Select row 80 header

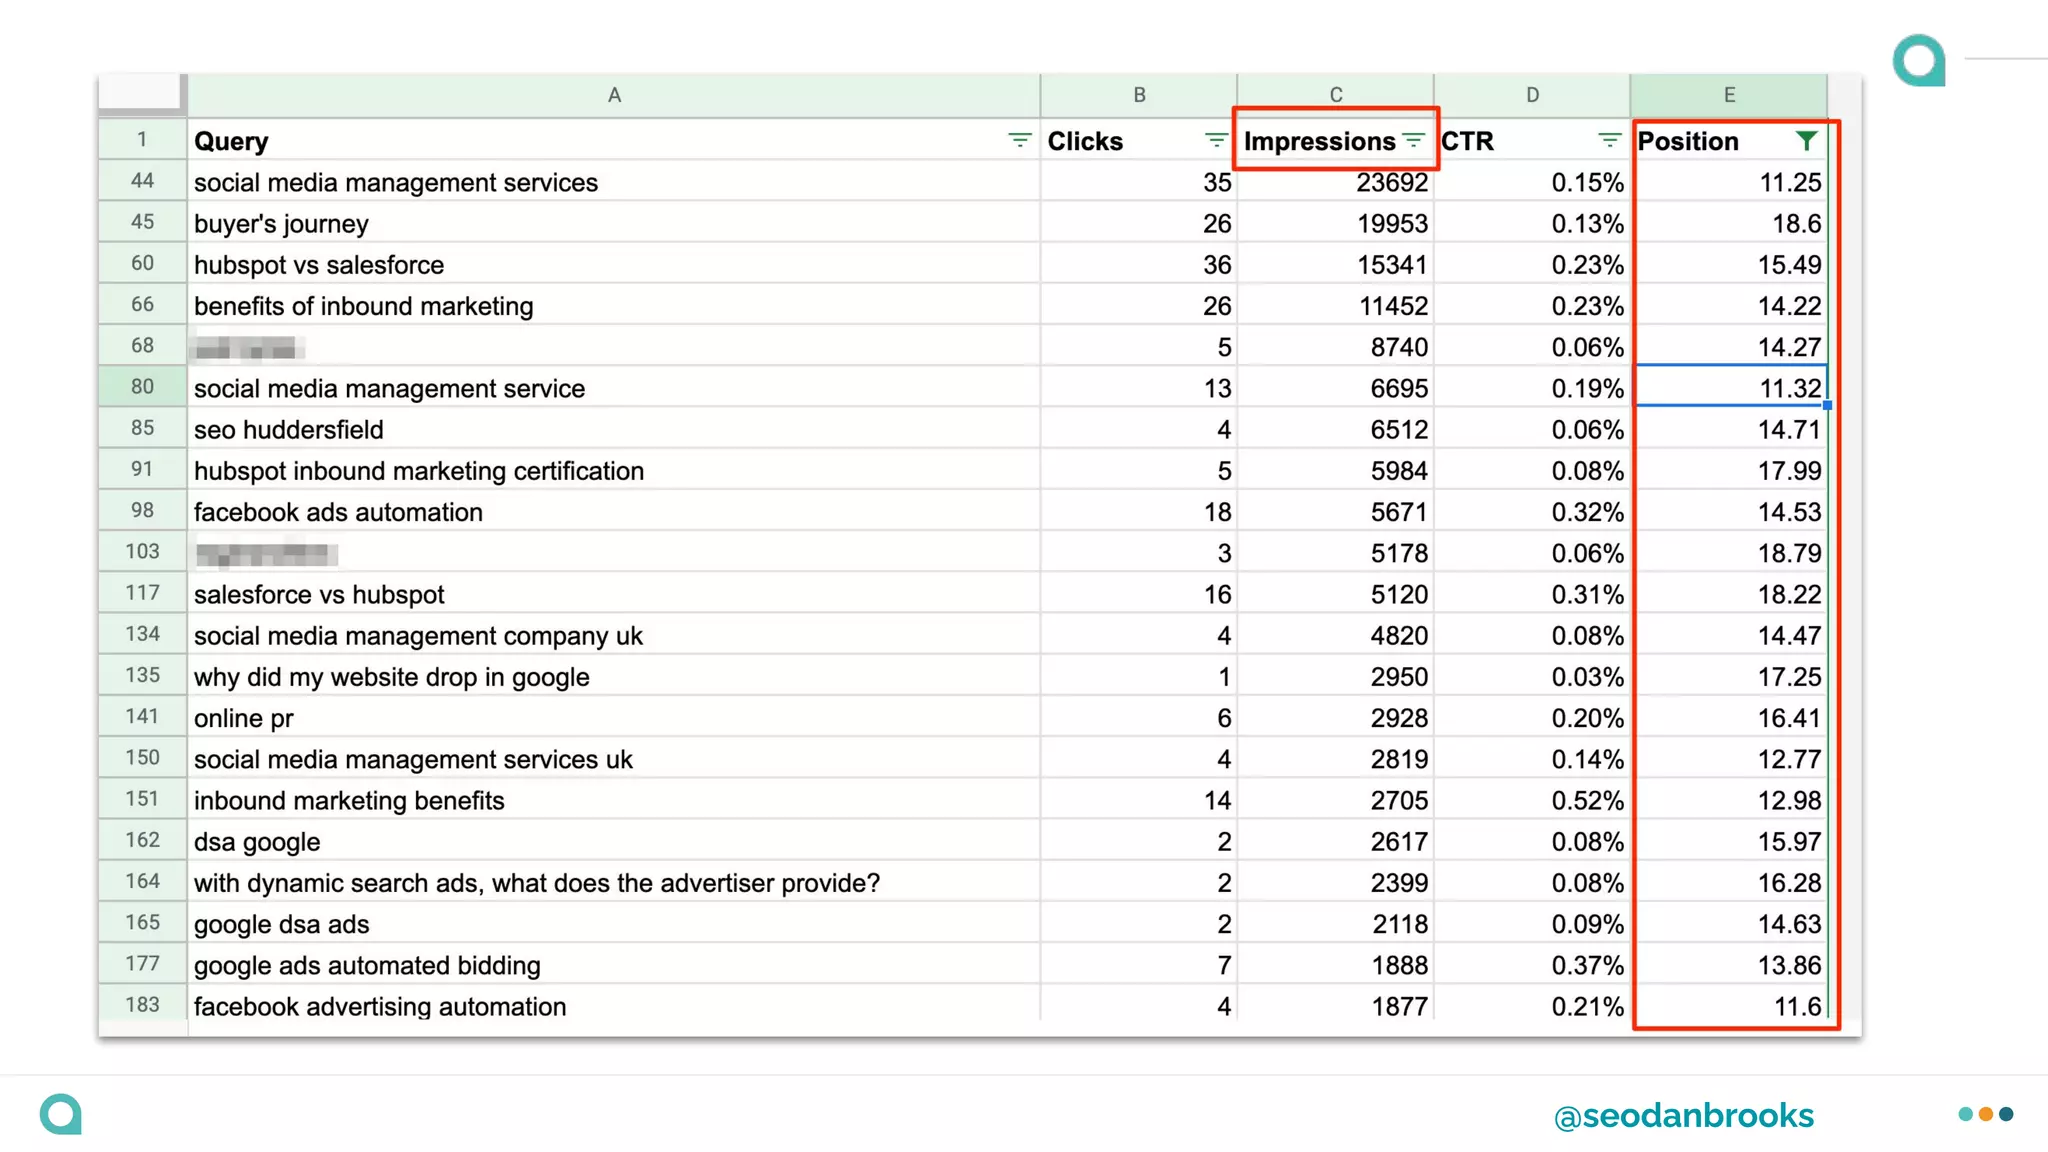142,387
